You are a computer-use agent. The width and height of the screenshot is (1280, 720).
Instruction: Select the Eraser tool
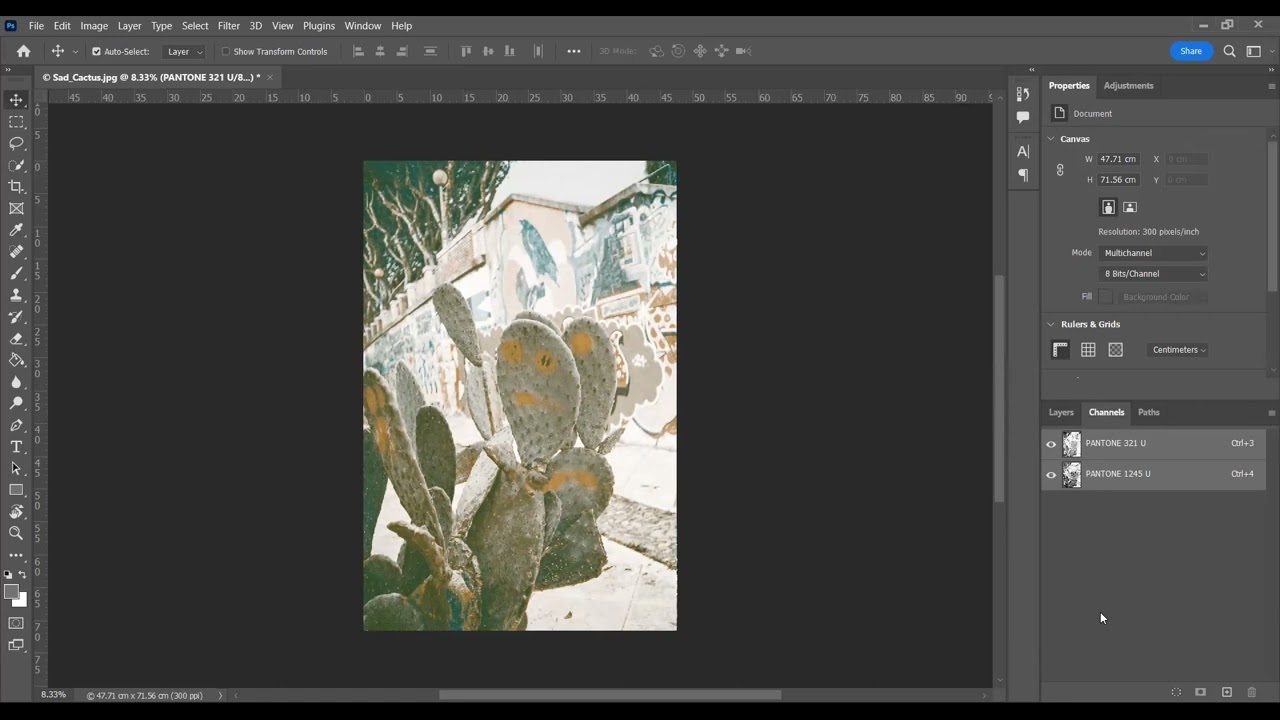click(16, 339)
